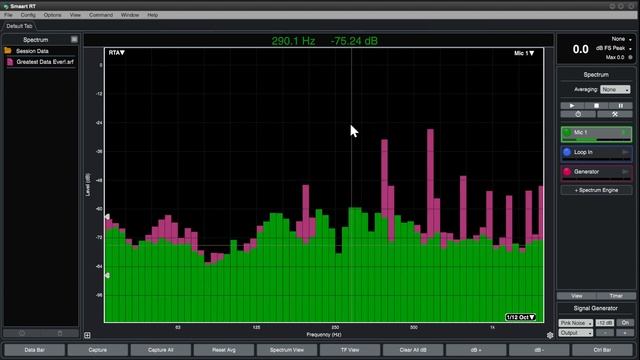The width and height of the screenshot is (640, 360).
Task: Open the 1/12 Oct banding dropdown
Action: coord(520,317)
